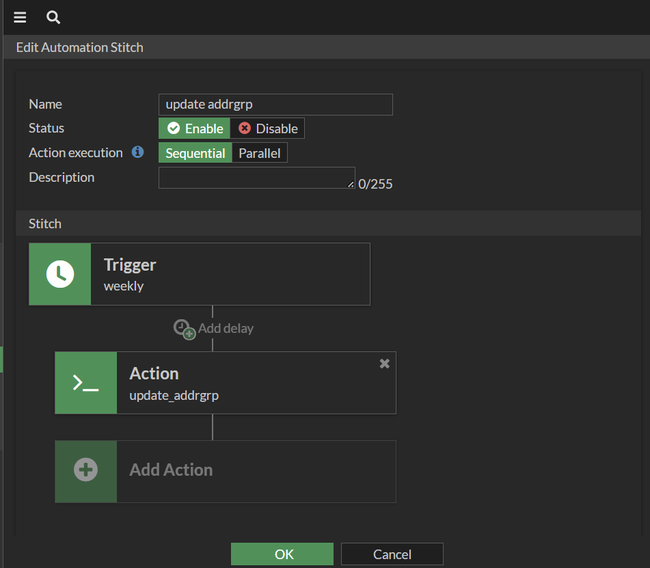Click the Trigger clock icon
Viewport: 650px width, 568px height.
click(x=60, y=274)
